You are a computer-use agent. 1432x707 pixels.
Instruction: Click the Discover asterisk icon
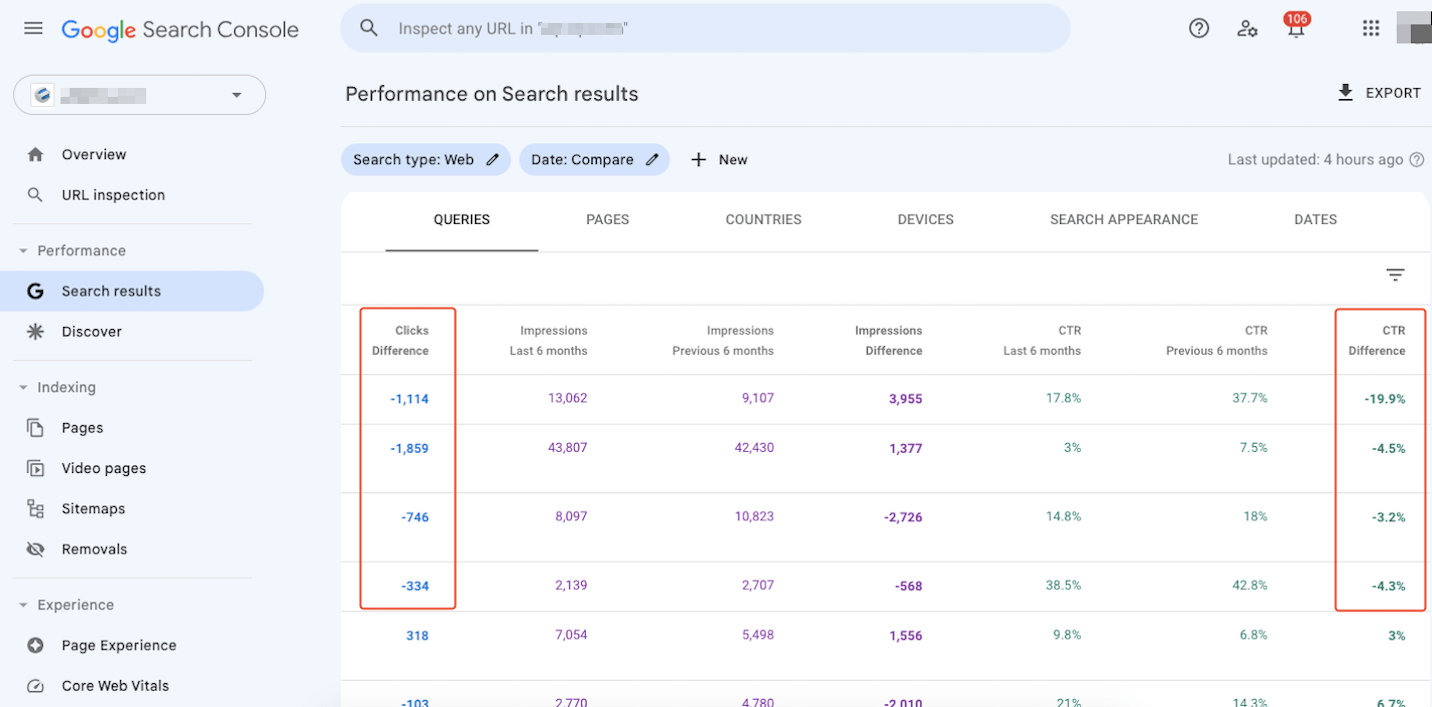coord(36,332)
